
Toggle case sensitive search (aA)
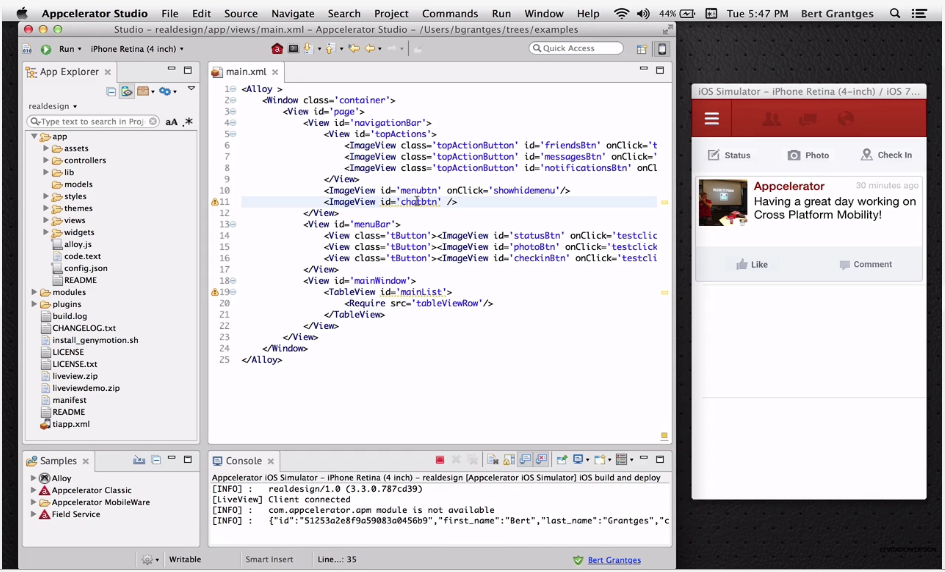click(172, 122)
